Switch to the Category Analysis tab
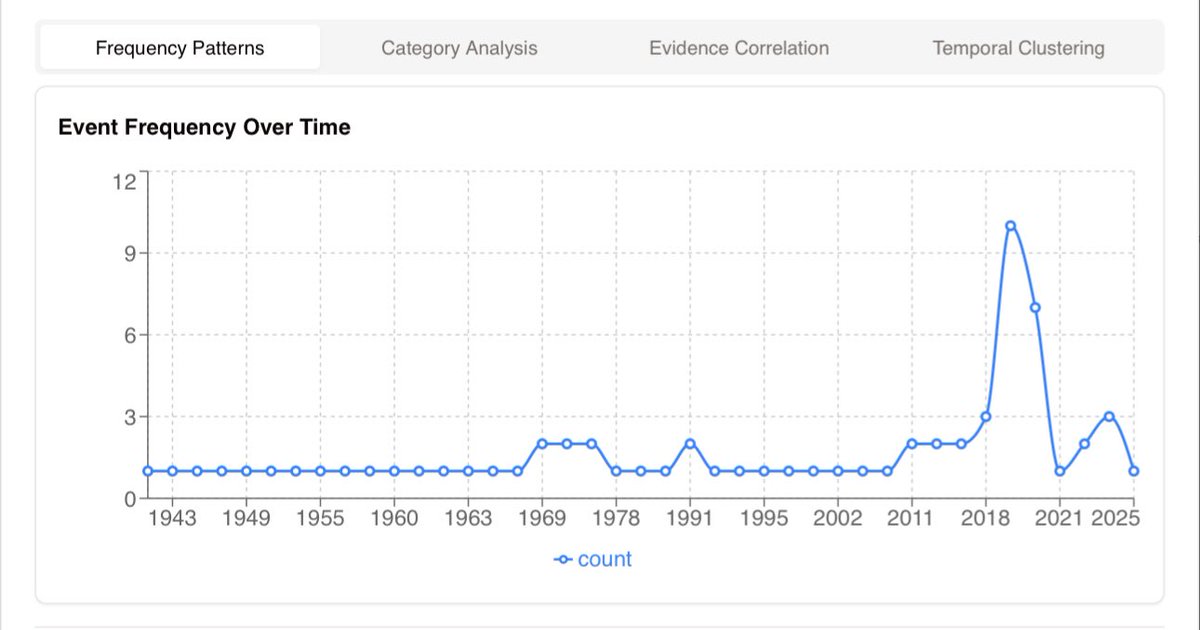The height and width of the screenshot is (630, 1200). pyautogui.click(x=459, y=48)
